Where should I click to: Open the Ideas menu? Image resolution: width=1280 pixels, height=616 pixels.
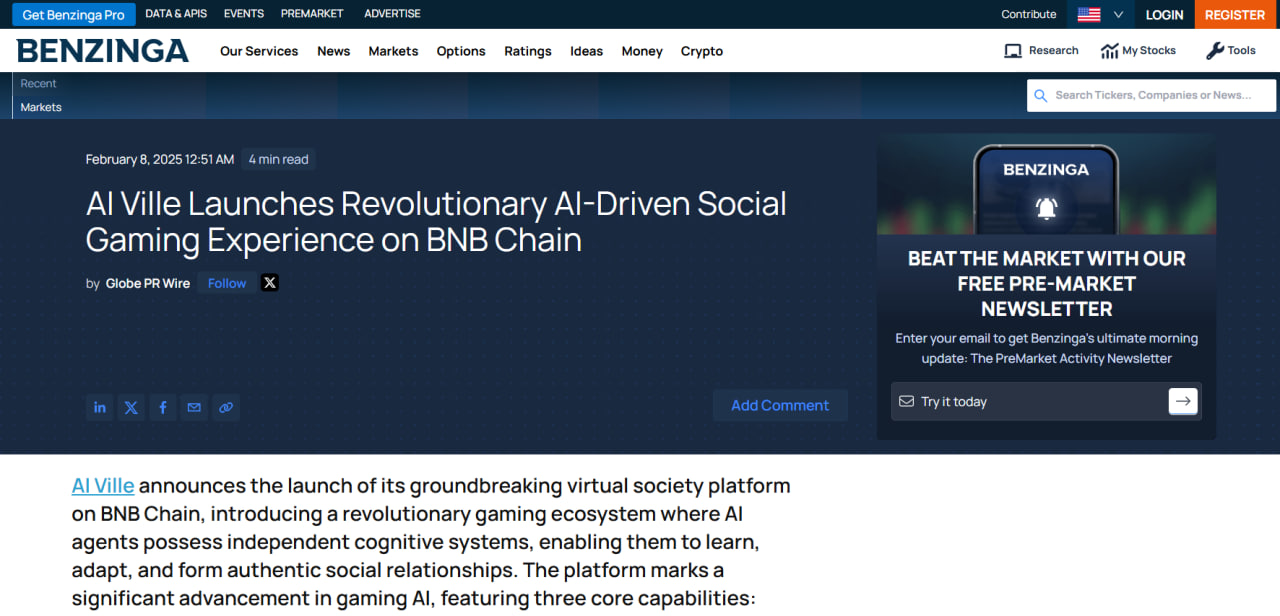[x=586, y=51]
